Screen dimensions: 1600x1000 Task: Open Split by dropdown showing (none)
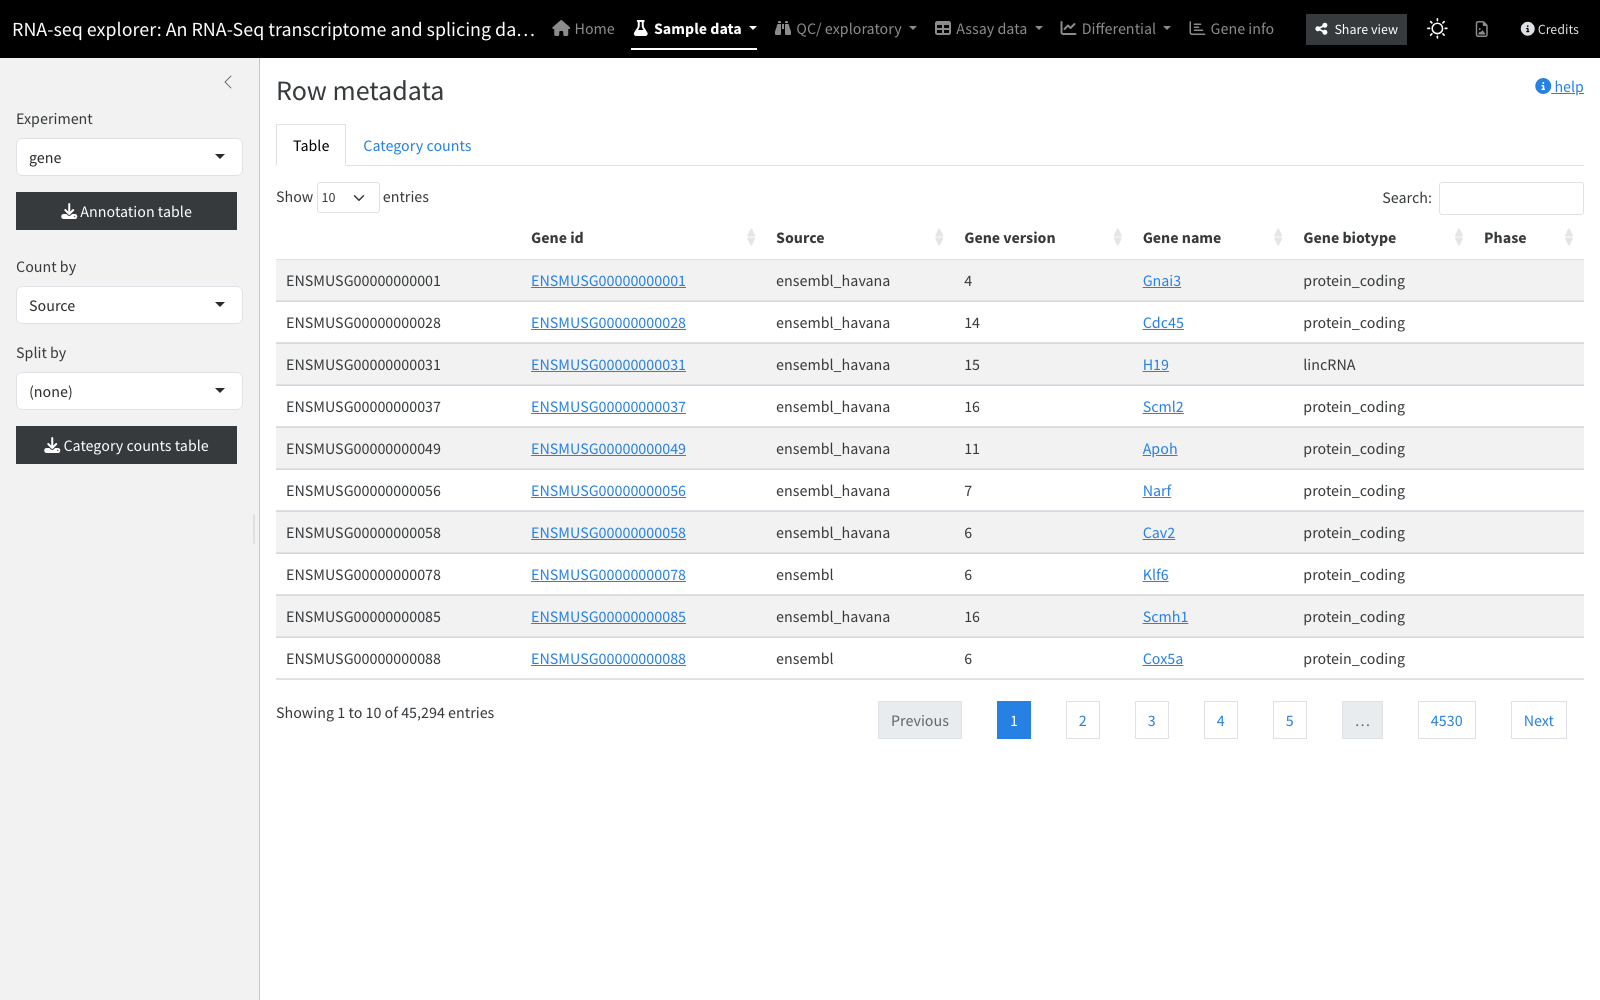click(x=129, y=391)
